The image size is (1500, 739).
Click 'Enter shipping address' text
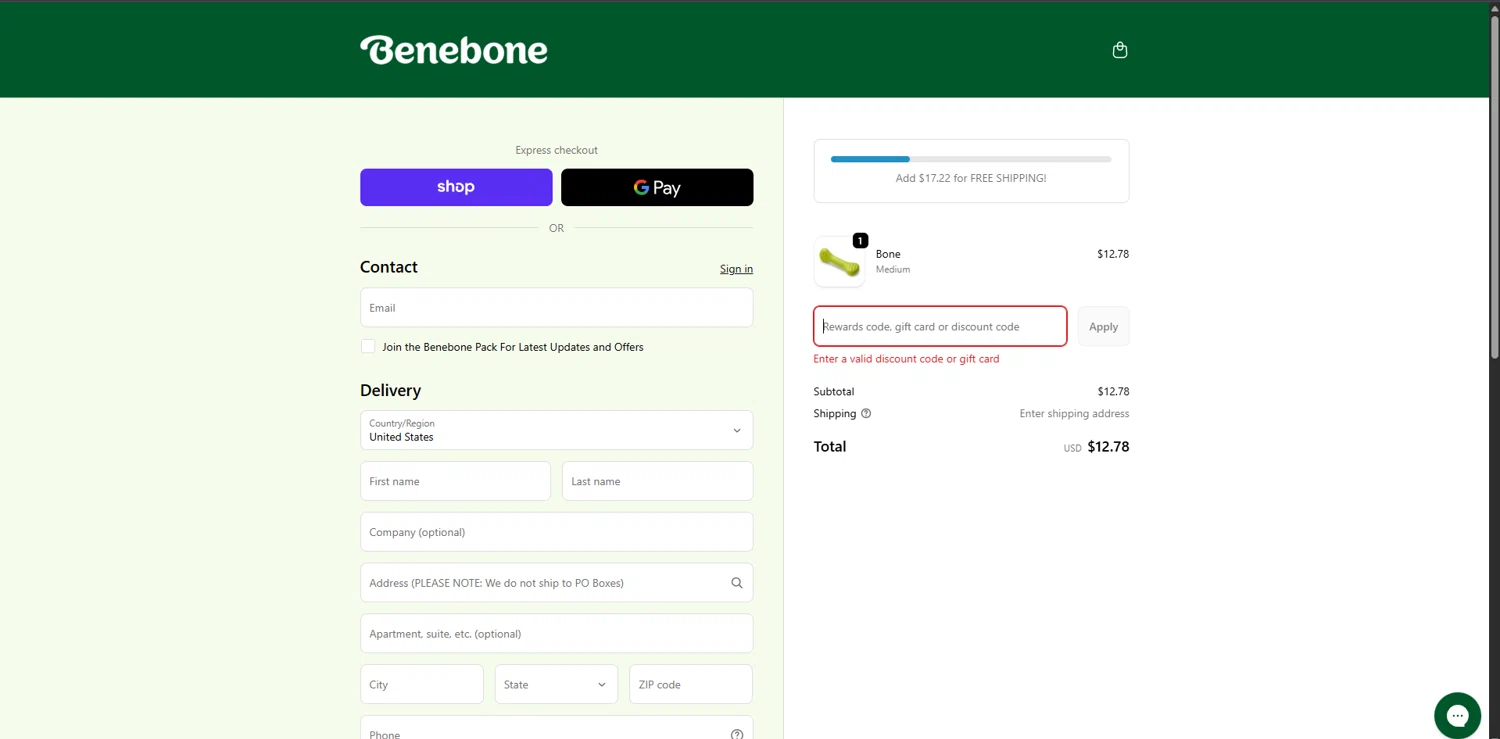[x=1074, y=414]
